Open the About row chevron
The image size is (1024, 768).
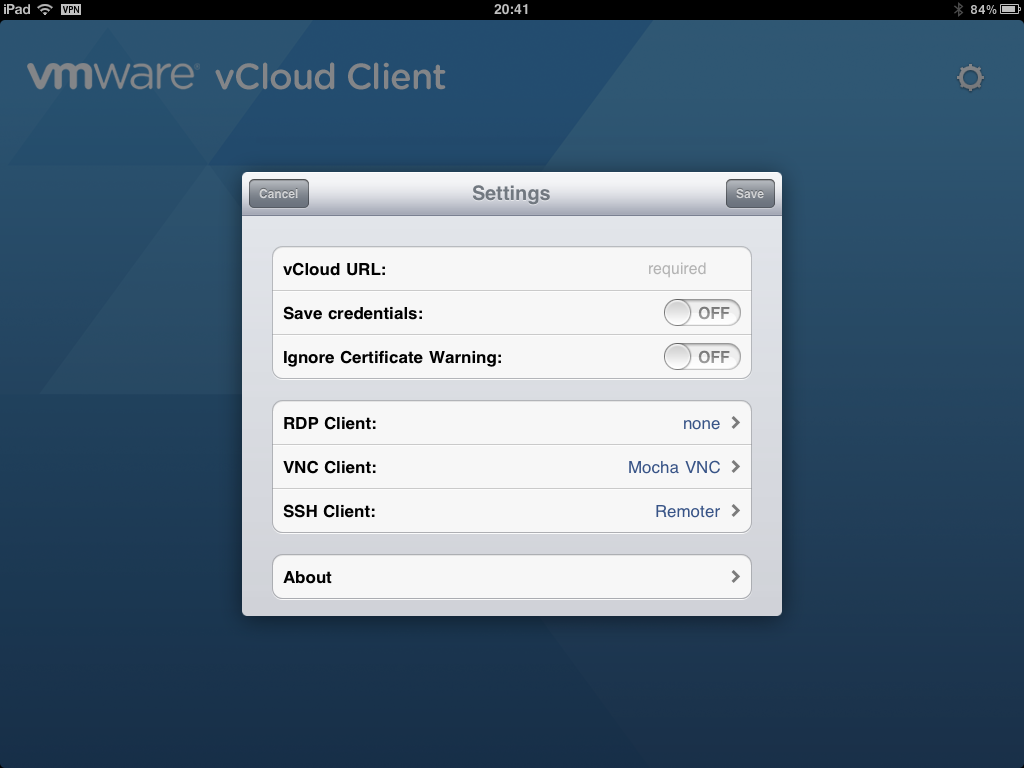pos(735,577)
